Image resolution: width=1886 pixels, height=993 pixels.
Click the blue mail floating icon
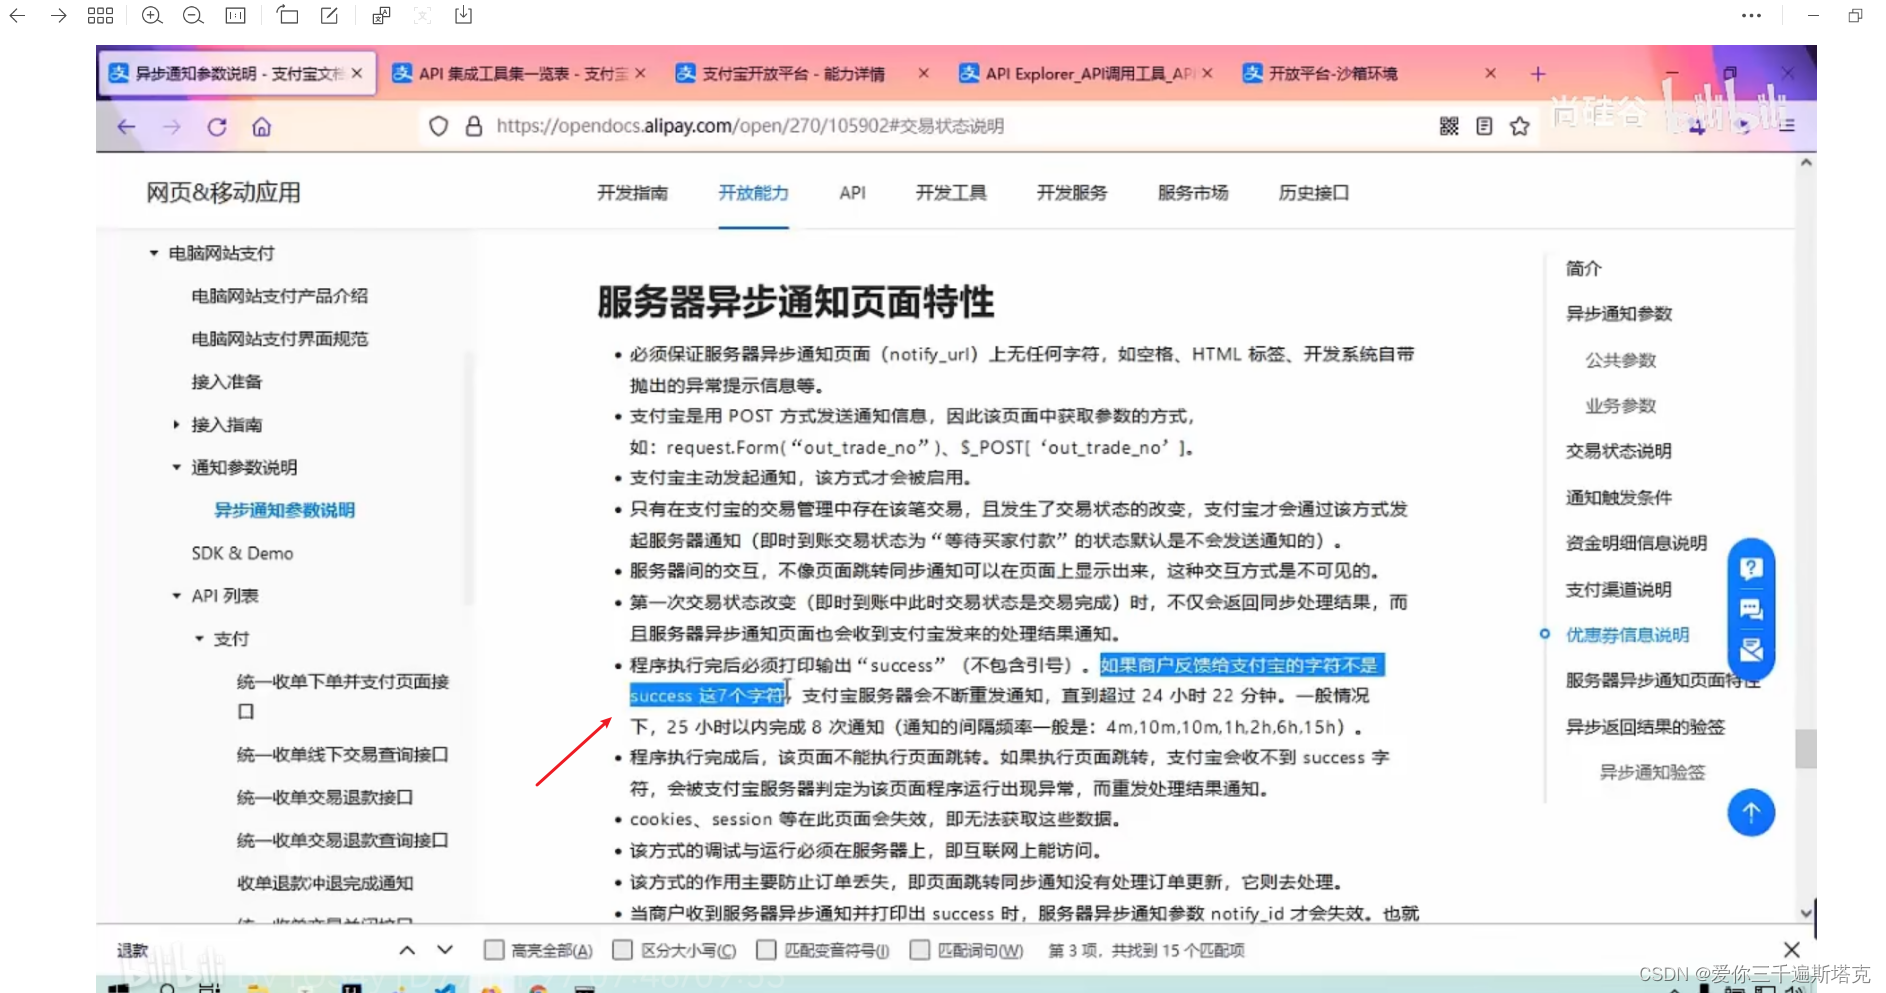click(1751, 650)
